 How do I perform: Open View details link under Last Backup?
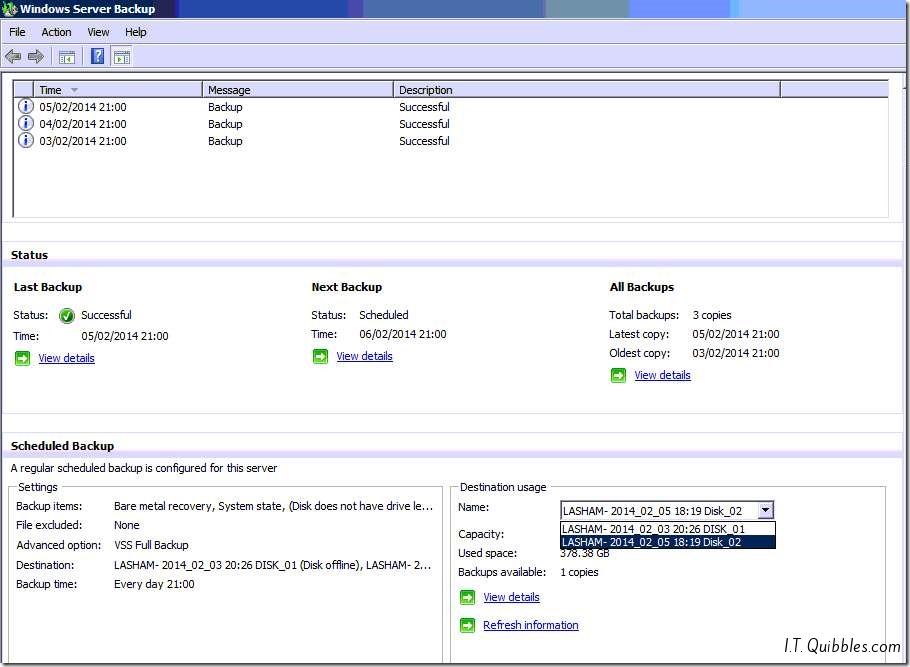pos(67,358)
